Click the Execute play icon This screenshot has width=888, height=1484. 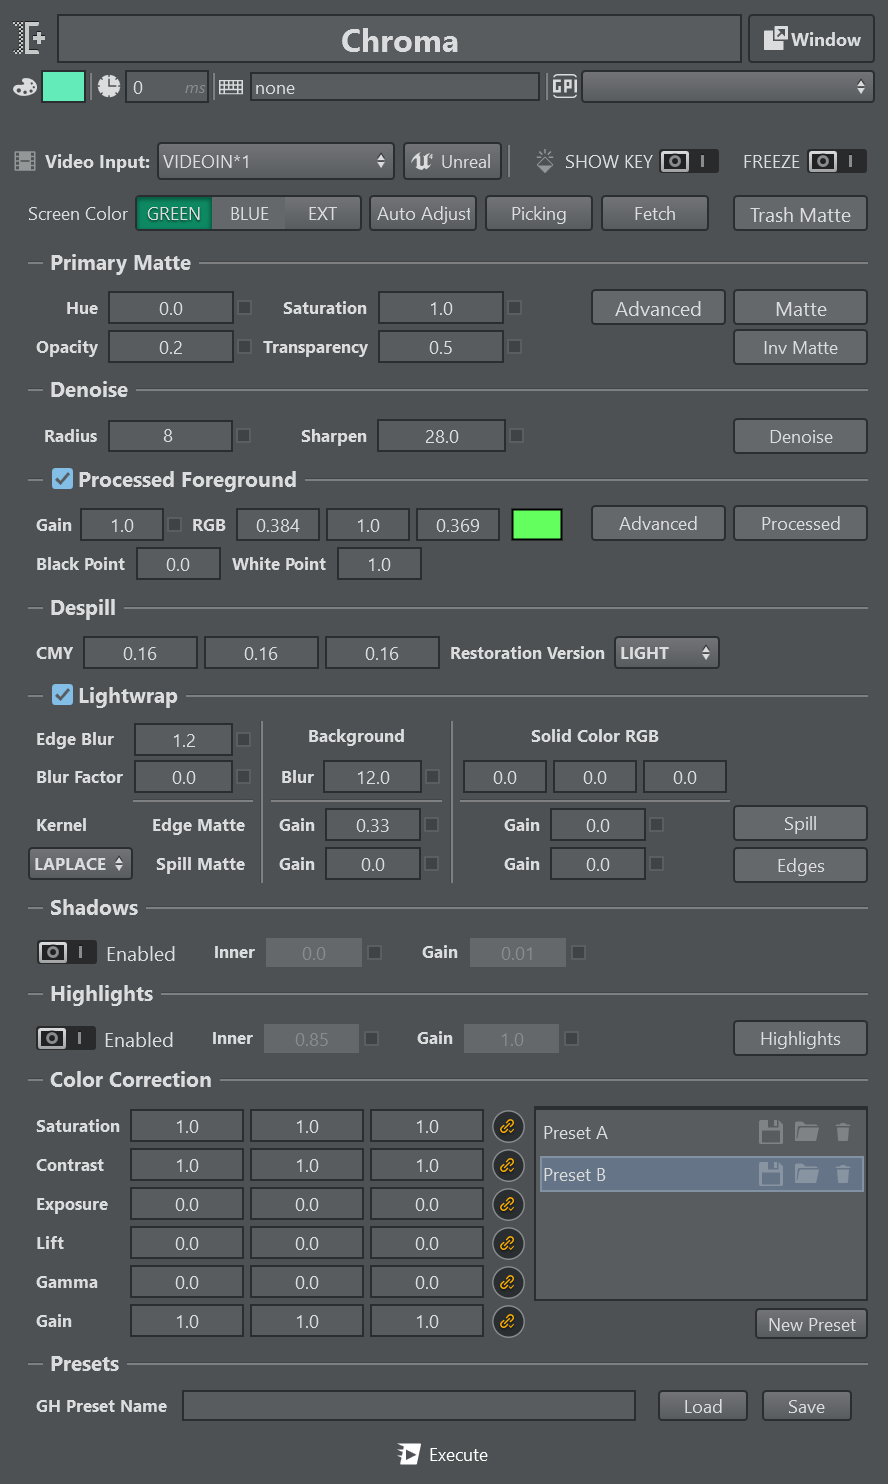(408, 1454)
